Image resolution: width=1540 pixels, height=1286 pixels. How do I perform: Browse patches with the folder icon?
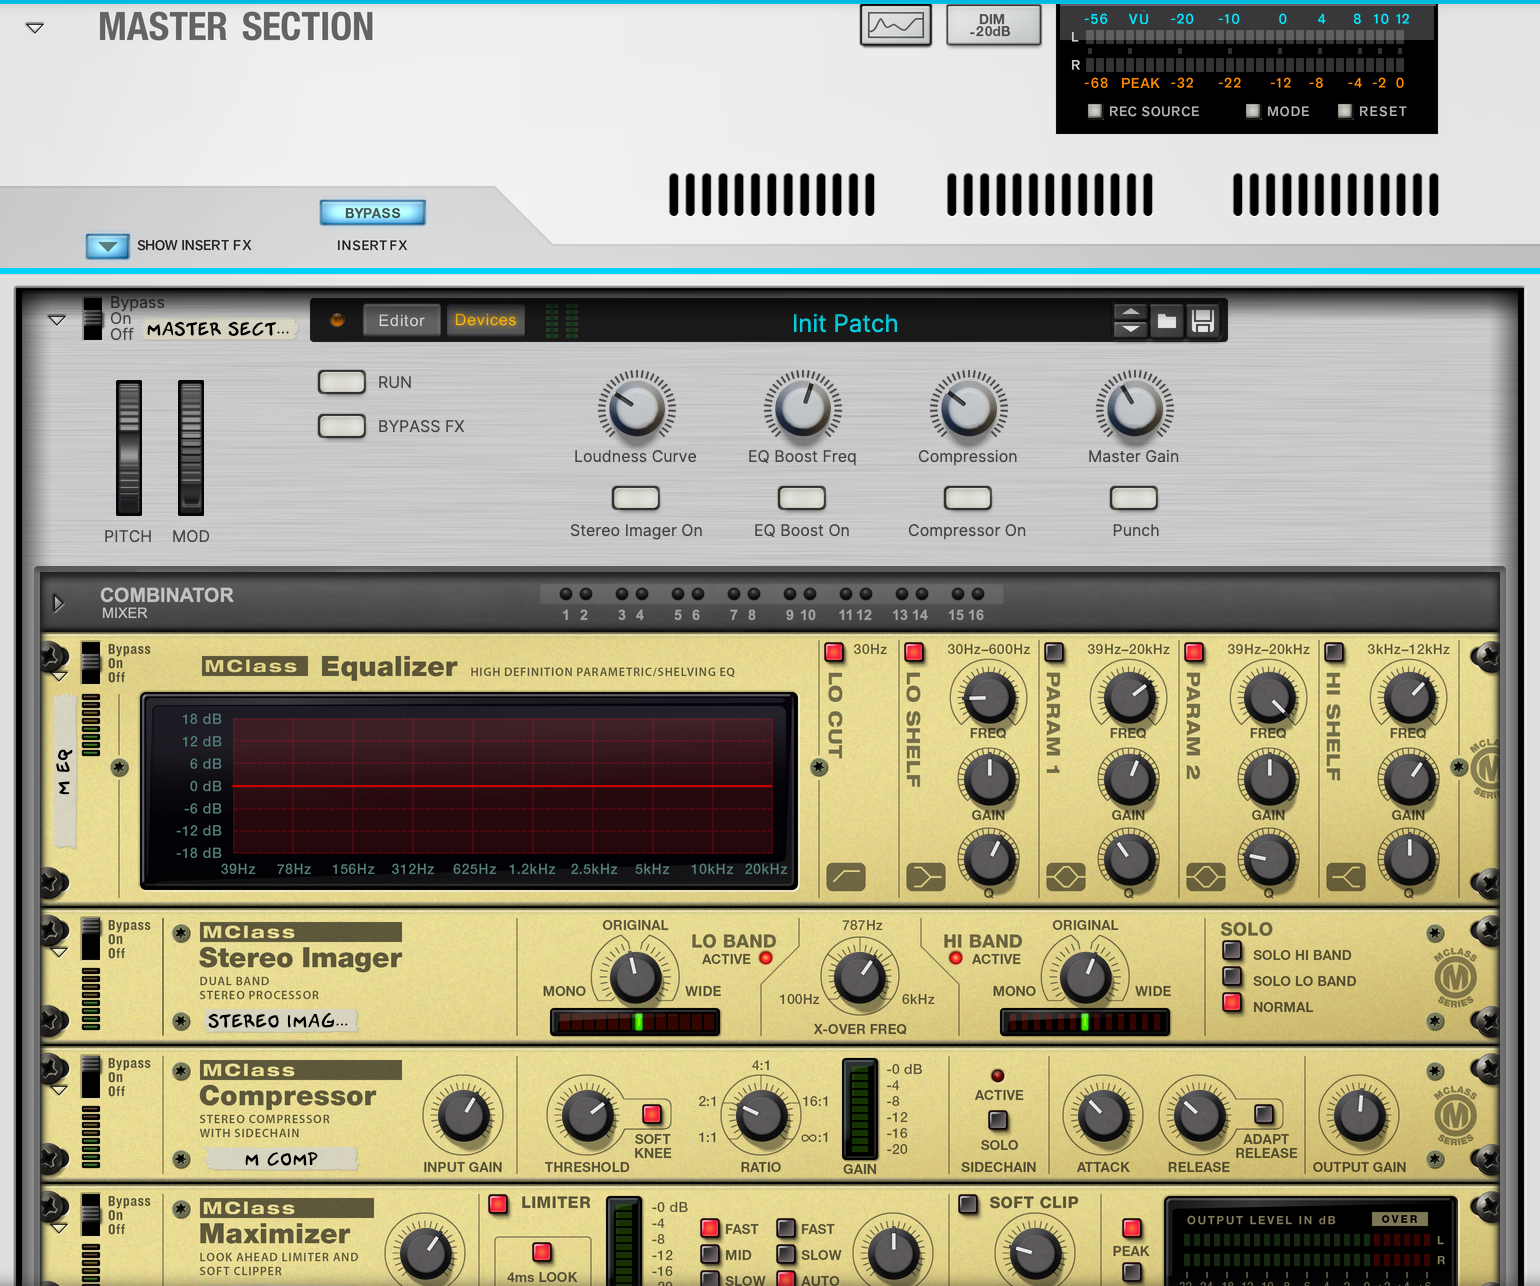(1167, 321)
